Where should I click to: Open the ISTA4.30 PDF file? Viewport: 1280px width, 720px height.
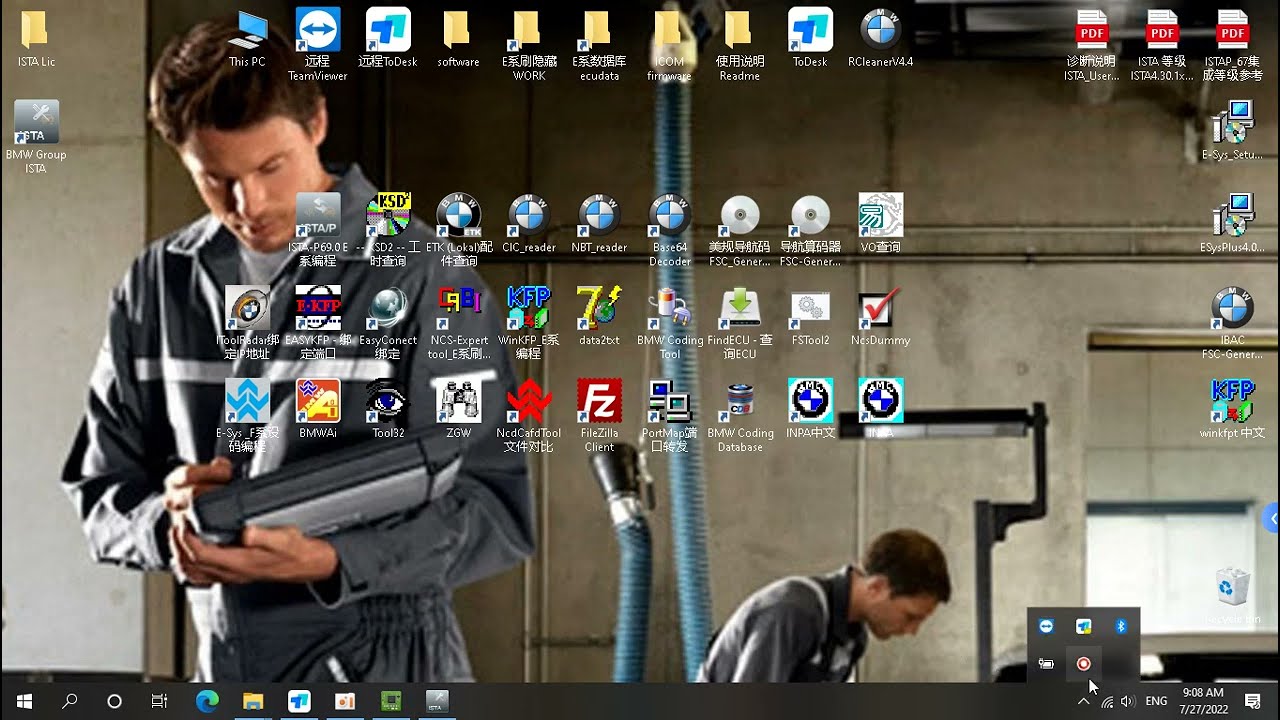(1162, 44)
